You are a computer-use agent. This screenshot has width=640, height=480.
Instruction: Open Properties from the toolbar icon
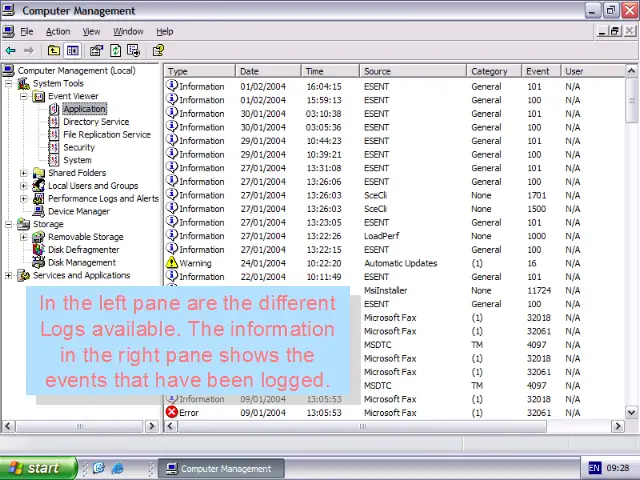(96, 50)
